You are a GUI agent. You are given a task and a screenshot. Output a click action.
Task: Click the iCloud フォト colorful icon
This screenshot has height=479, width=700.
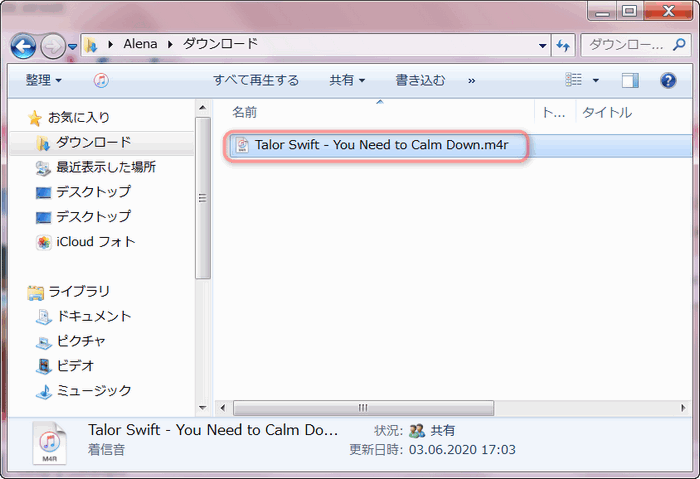44,242
